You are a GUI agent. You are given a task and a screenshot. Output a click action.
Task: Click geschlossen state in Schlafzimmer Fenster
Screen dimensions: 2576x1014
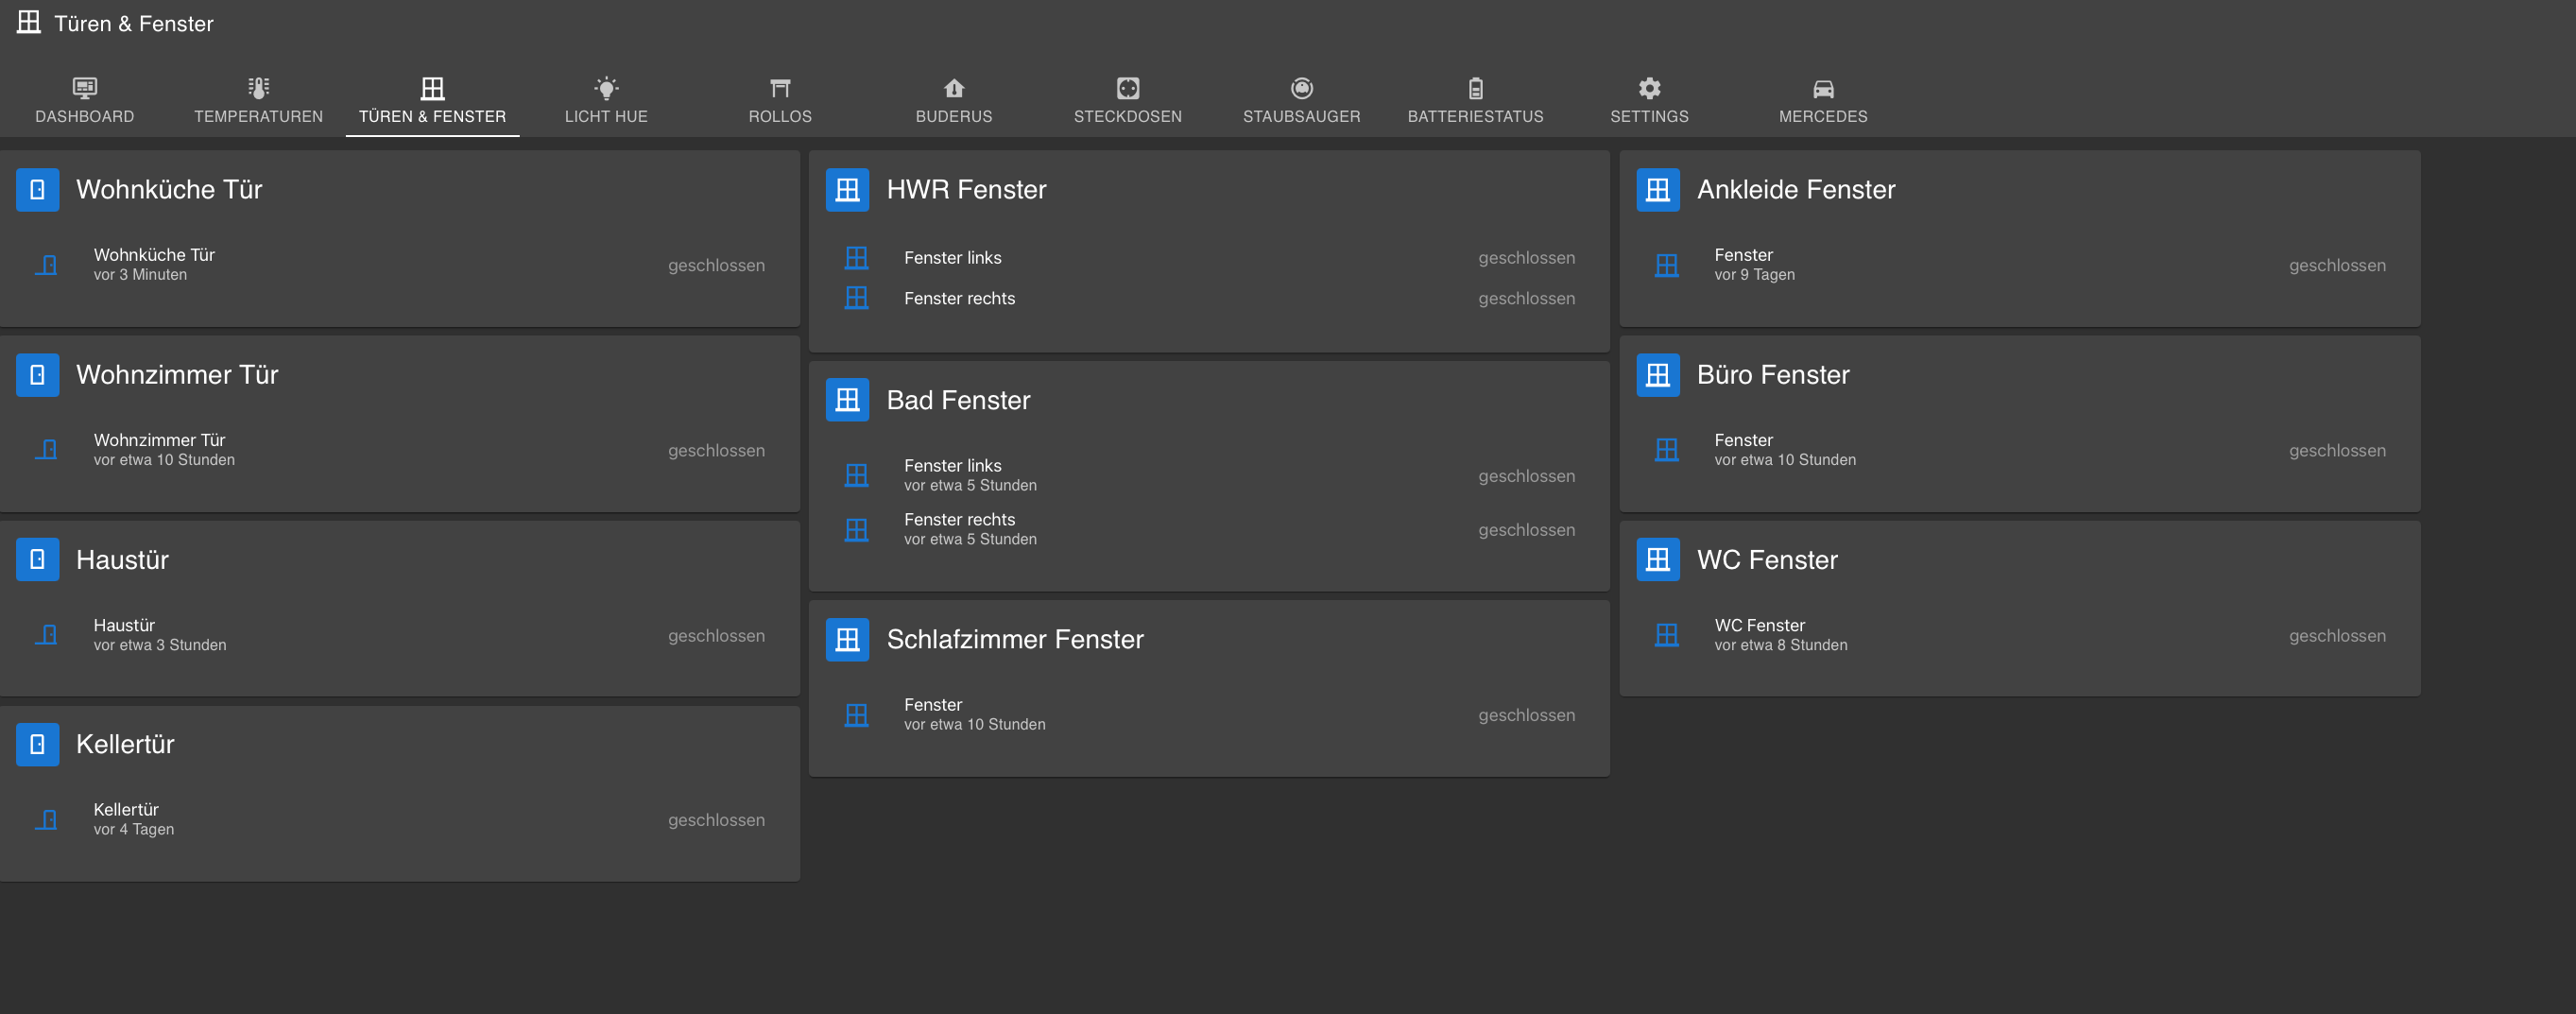click(1526, 715)
